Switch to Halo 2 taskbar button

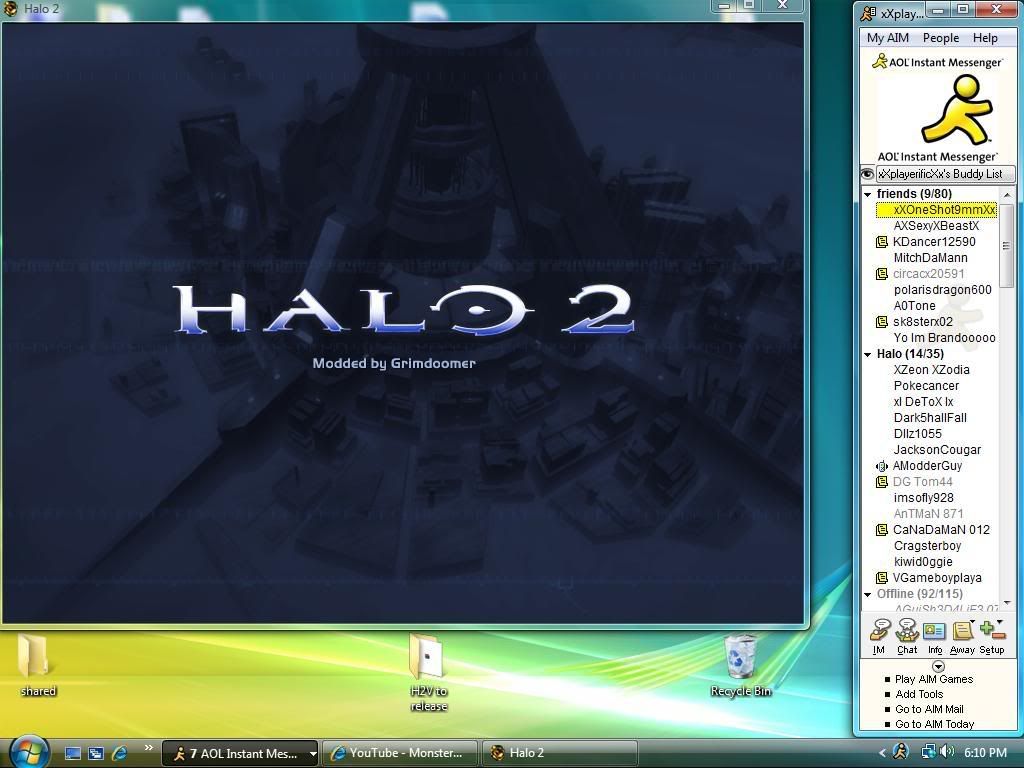559,753
